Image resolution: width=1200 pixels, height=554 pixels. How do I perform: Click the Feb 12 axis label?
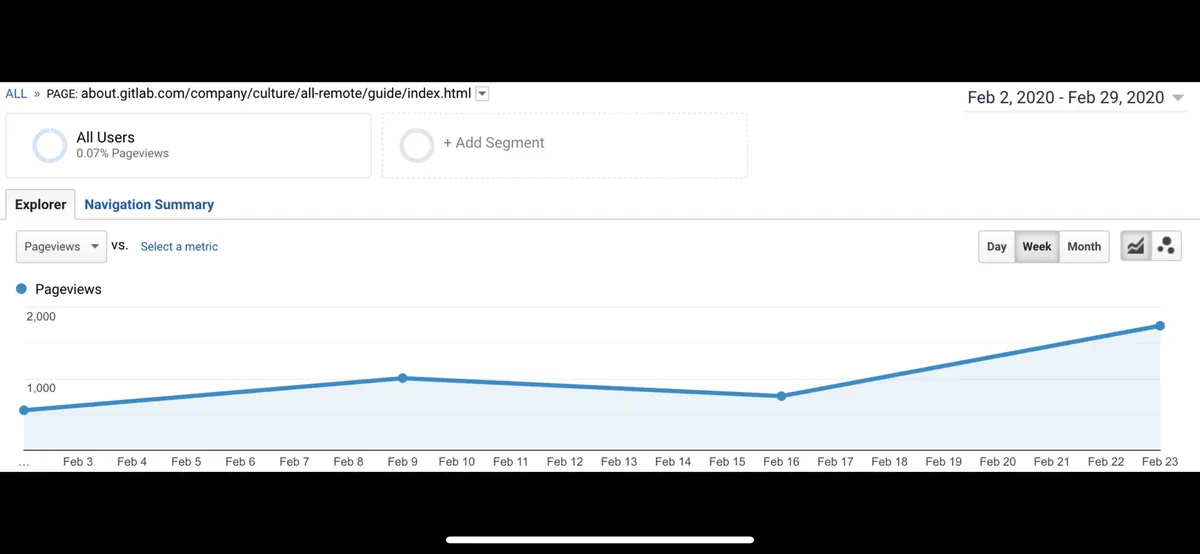564,462
